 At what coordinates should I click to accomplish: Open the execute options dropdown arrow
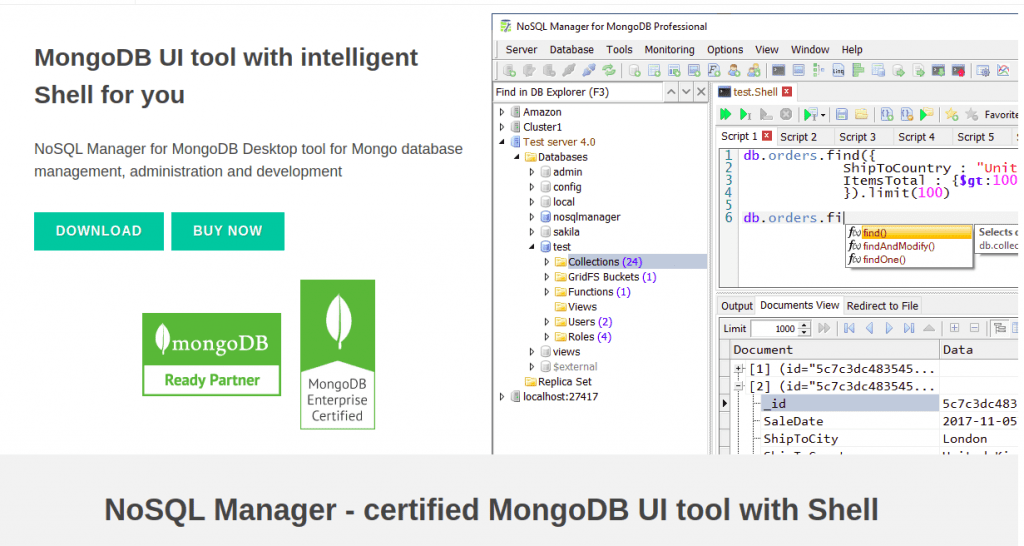823,116
